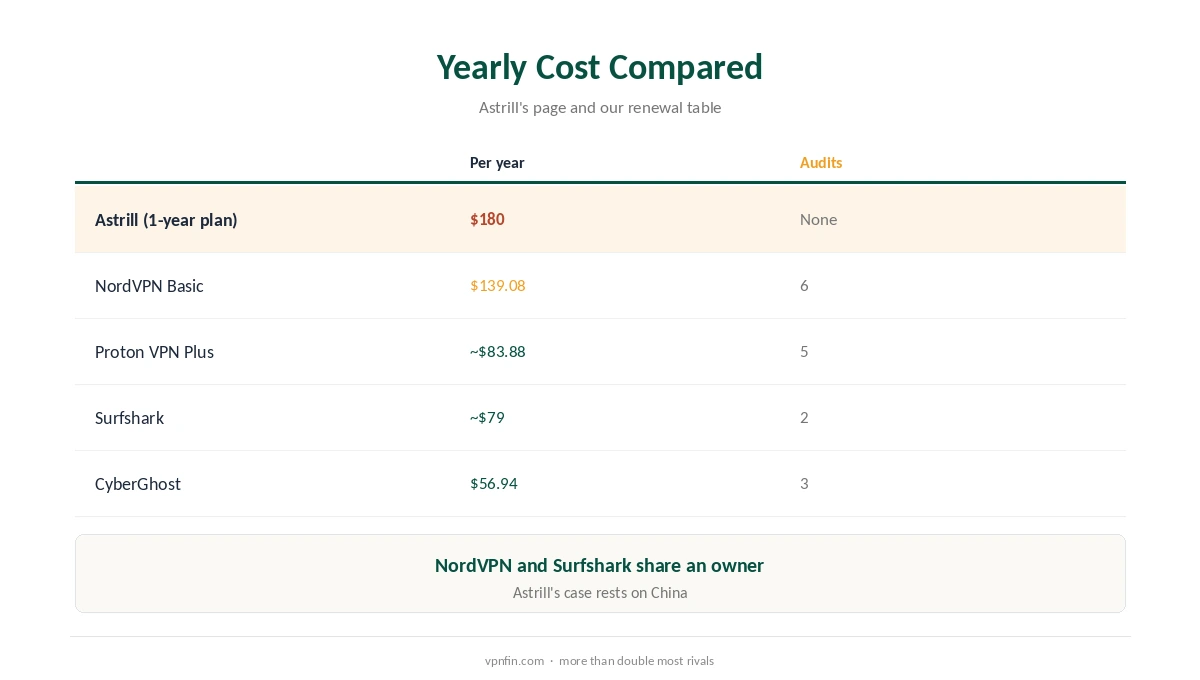Screen dimensions: 1200x680
Task: Click the '3' audits value for CyberGhost
Action: [804, 484]
